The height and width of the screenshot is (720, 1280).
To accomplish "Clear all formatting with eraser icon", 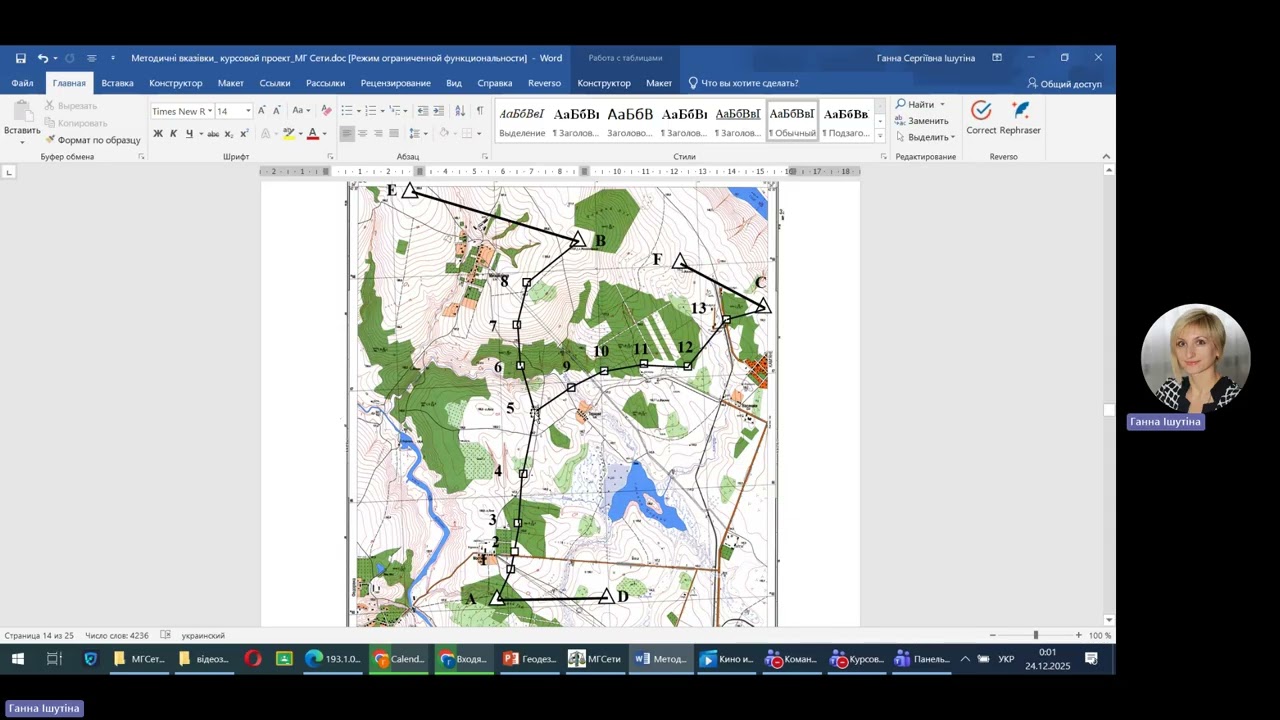I will pyautogui.click(x=326, y=111).
